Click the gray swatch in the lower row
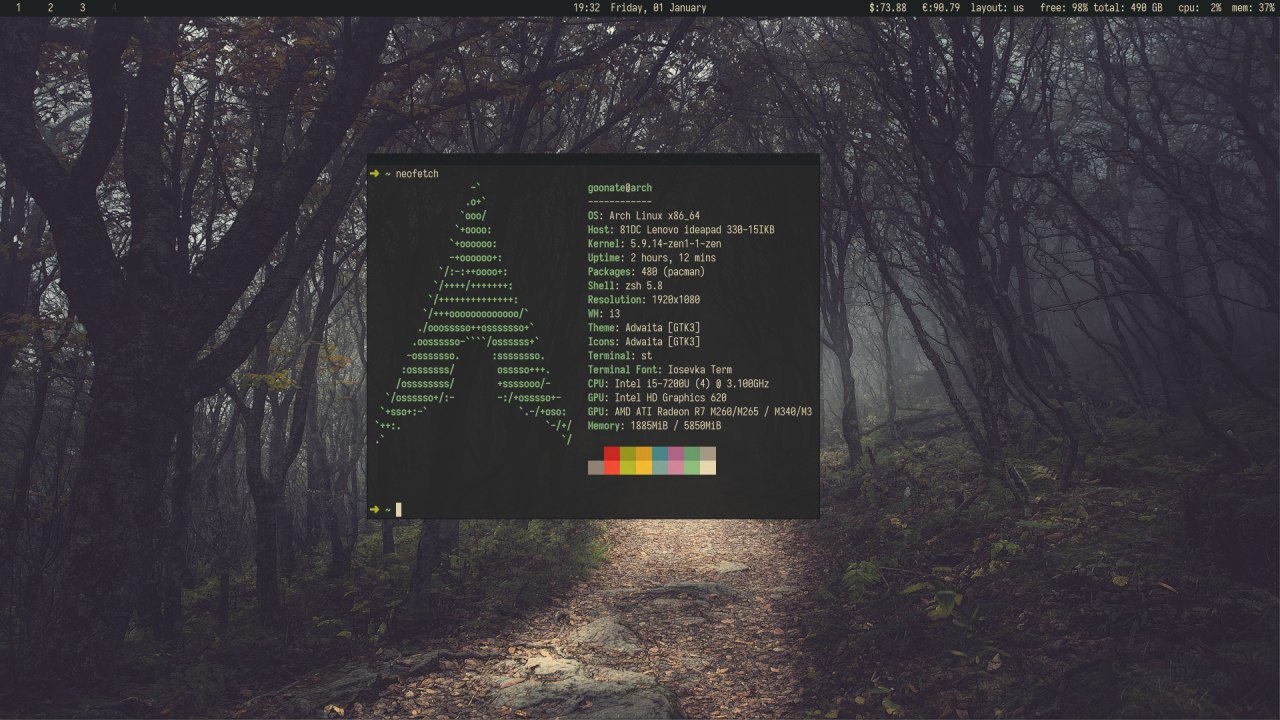The width and height of the screenshot is (1280, 720). click(x=596, y=467)
